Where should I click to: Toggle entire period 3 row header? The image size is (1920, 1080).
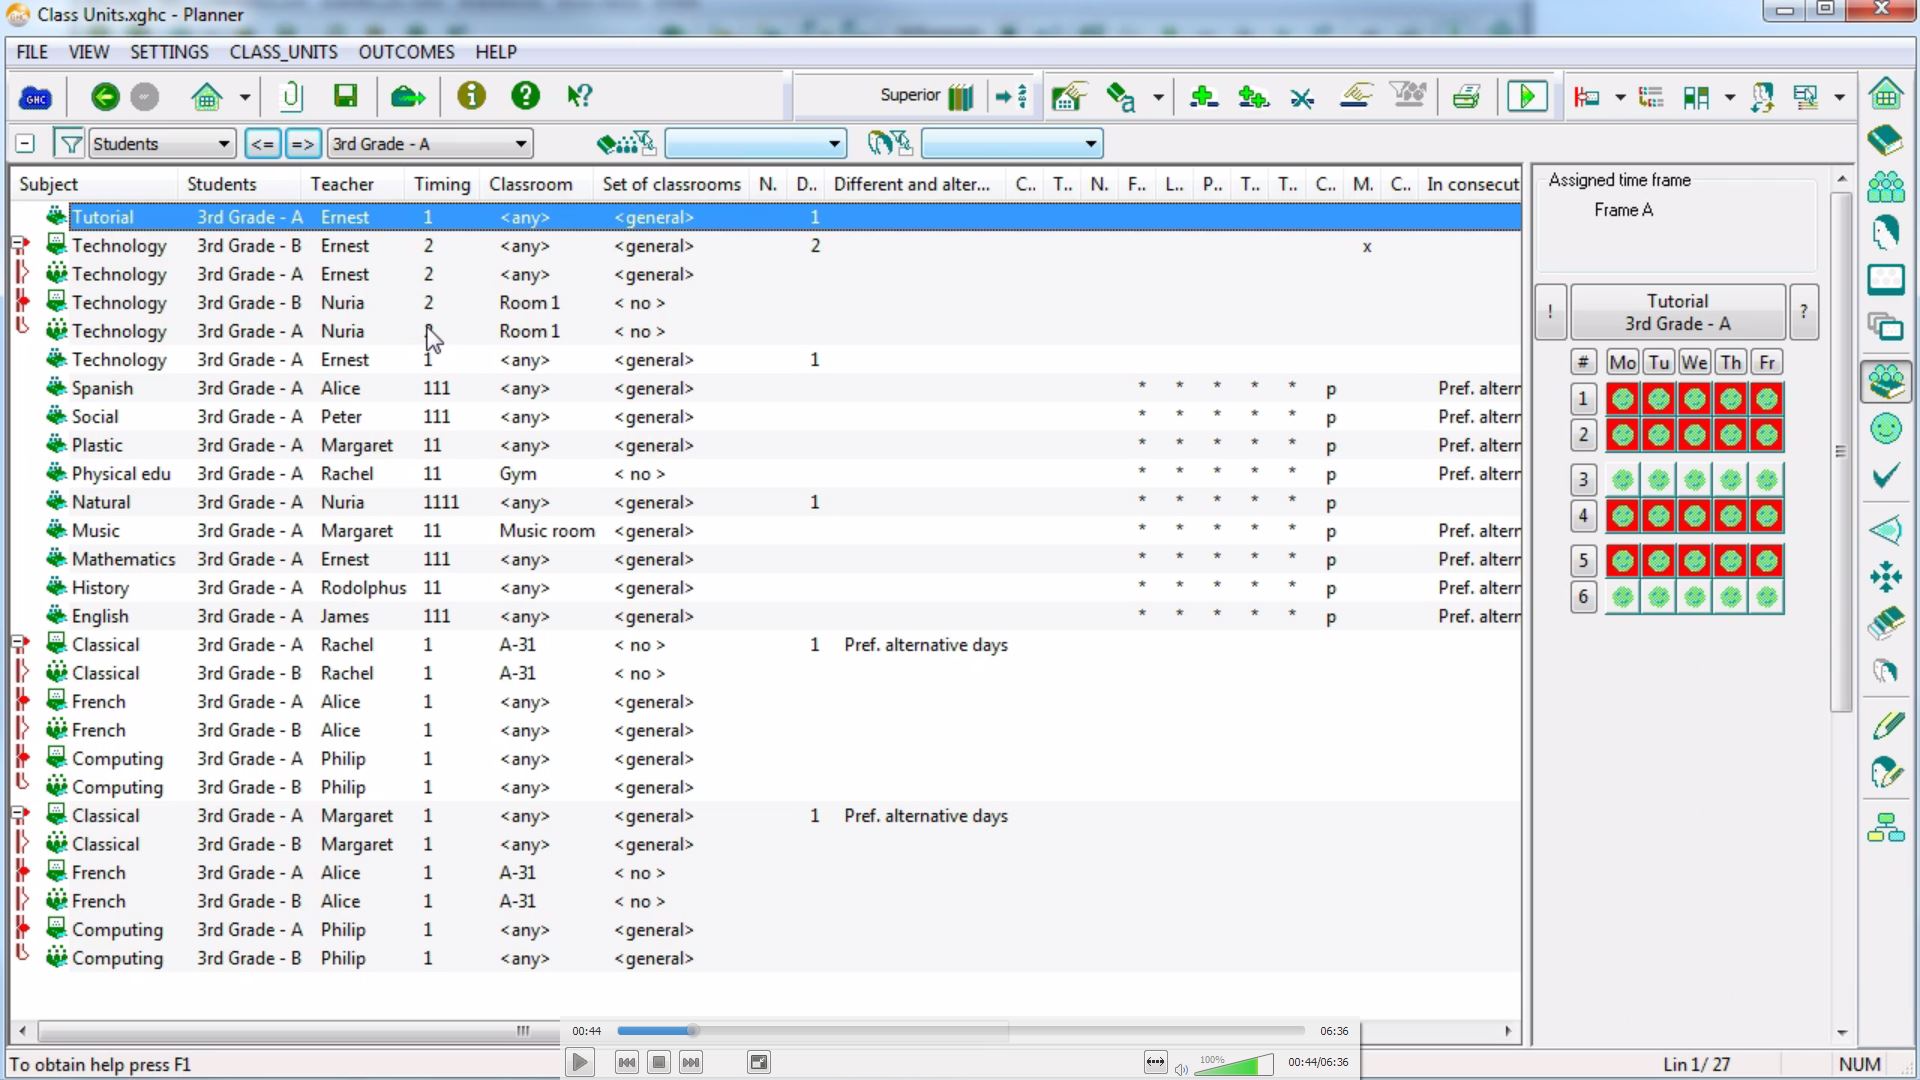[1583, 481]
